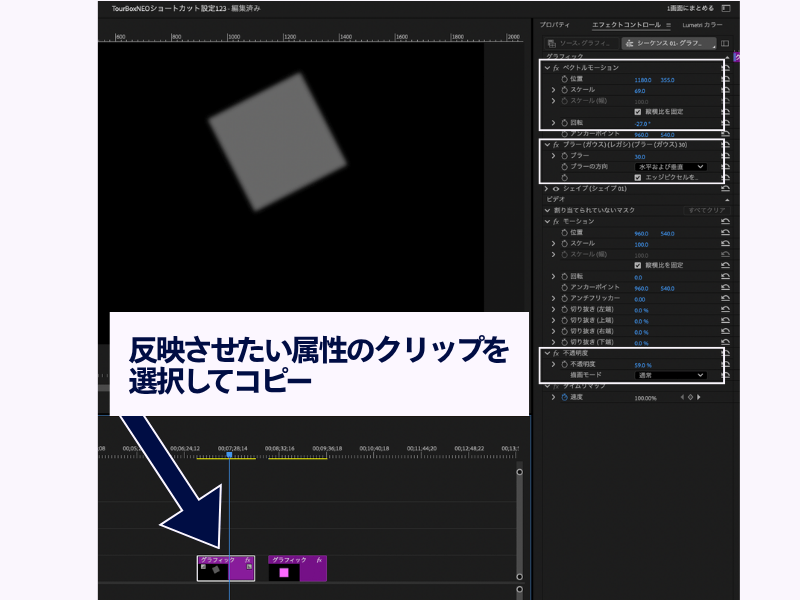
Task: Reset the 不透明度 value with its reset arrow
Action: point(724,365)
